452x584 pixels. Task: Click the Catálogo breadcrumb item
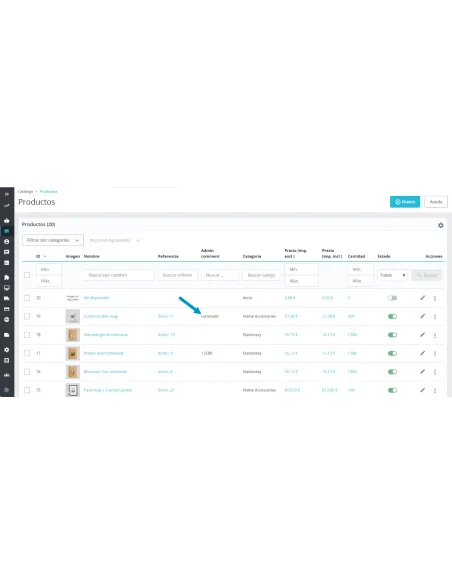[x=25, y=191]
